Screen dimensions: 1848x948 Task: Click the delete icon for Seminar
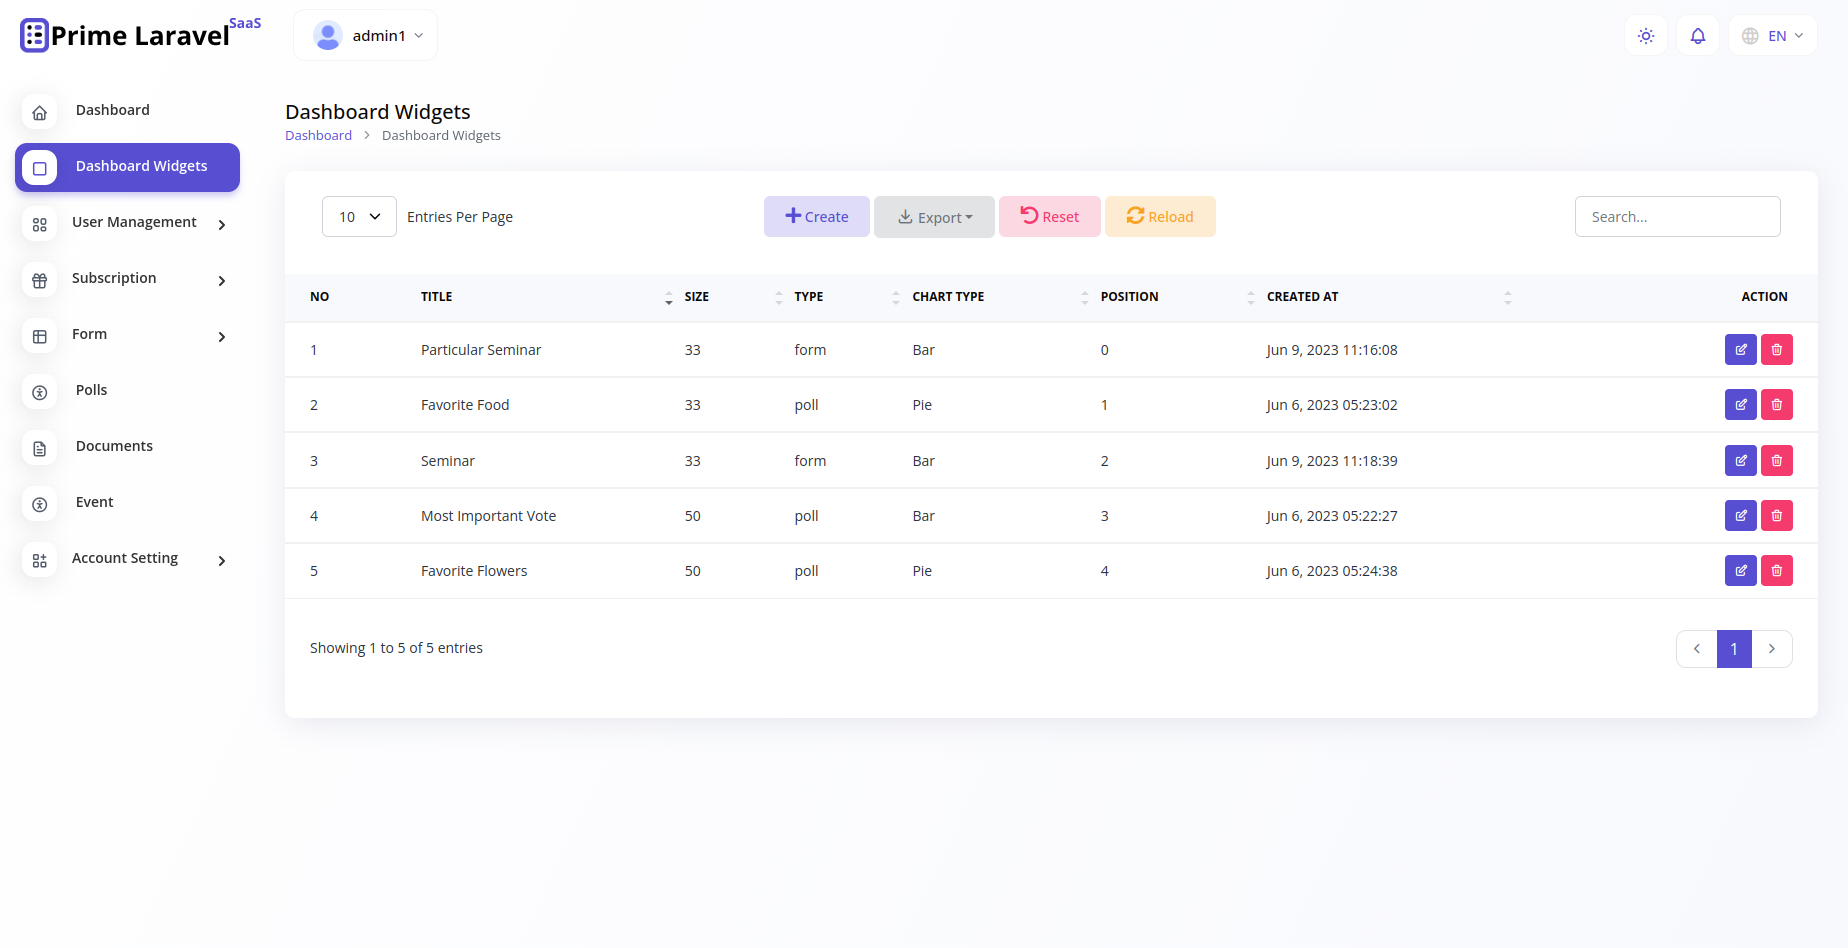(x=1776, y=460)
